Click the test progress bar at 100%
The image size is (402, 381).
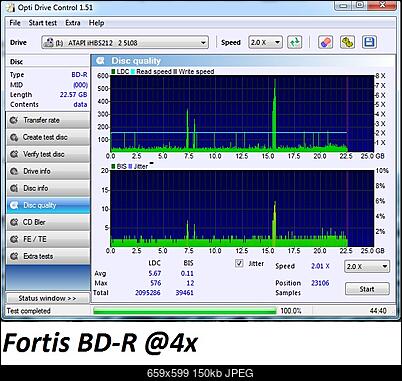tap(185, 311)
